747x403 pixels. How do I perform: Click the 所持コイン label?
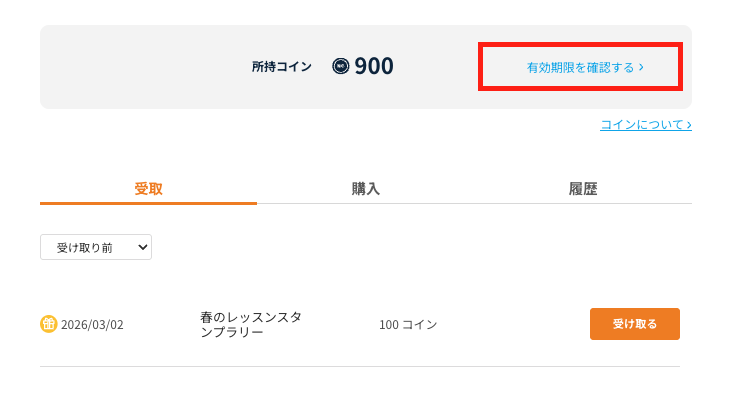tap(282, 67)
